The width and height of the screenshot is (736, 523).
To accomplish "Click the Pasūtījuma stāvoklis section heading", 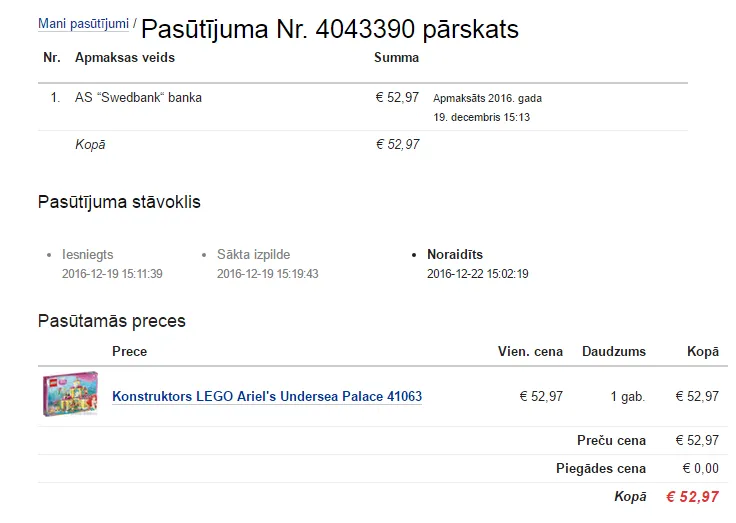I will pos(119,202).
